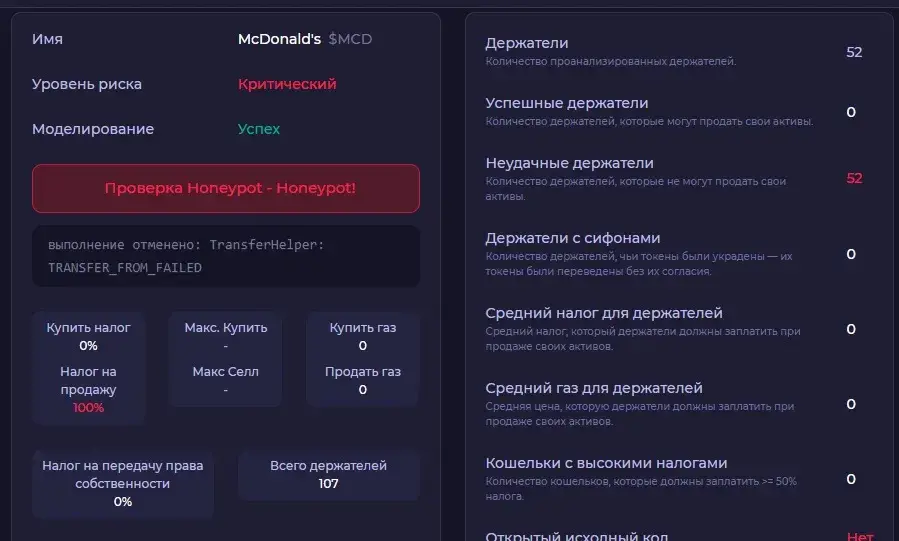Click the Держатели с сифонами heading
Screen dimensions: 899x541
coord(573,238)
